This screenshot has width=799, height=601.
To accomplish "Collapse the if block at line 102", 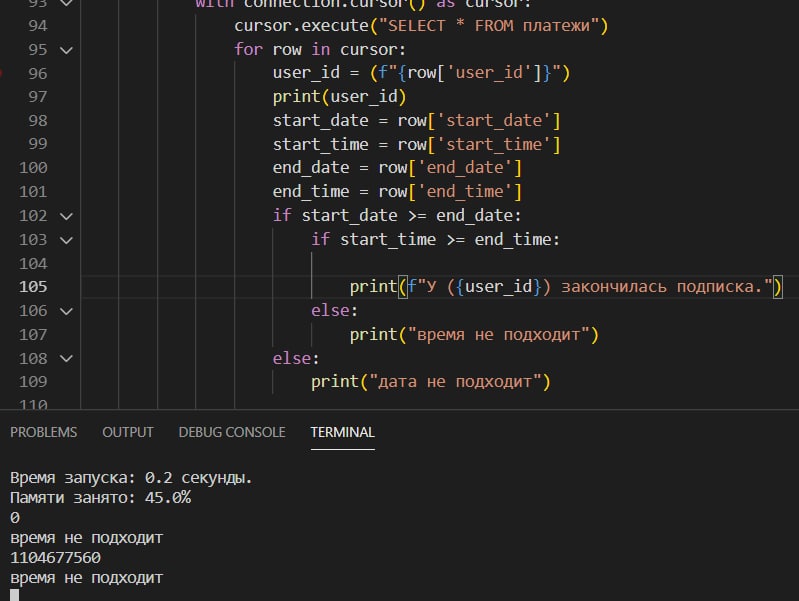I will pyautogui.click(x=66, y=216).
